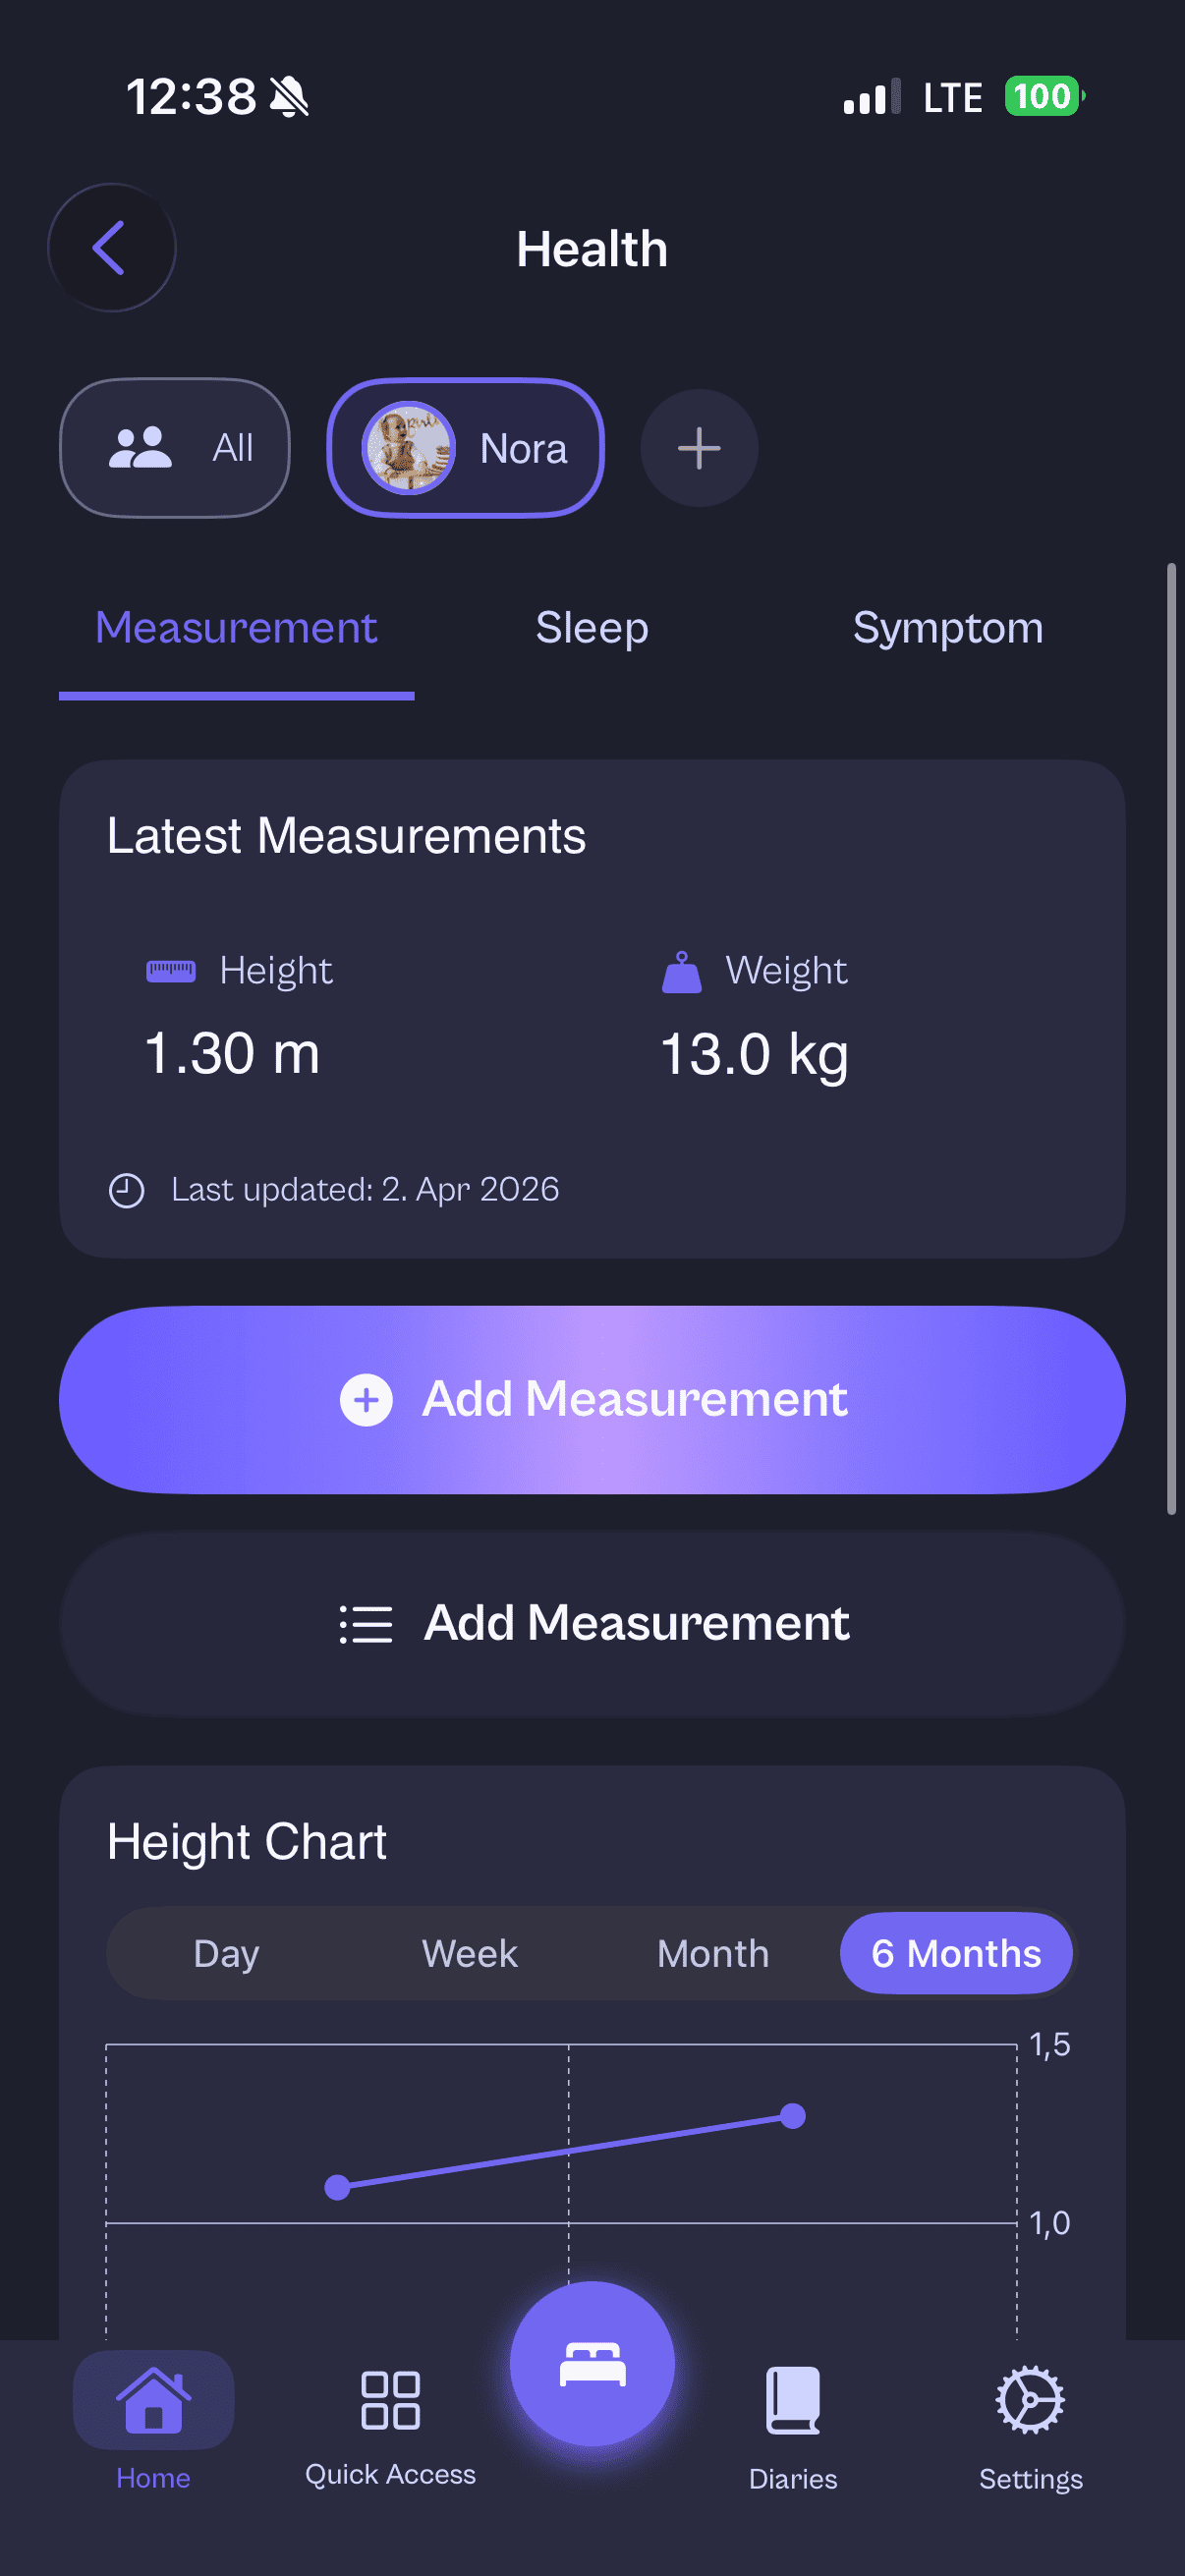Select the All profiles filter
This screenshot has width=1185, height=2576.
pyautogui.click(x=175, y=448)
